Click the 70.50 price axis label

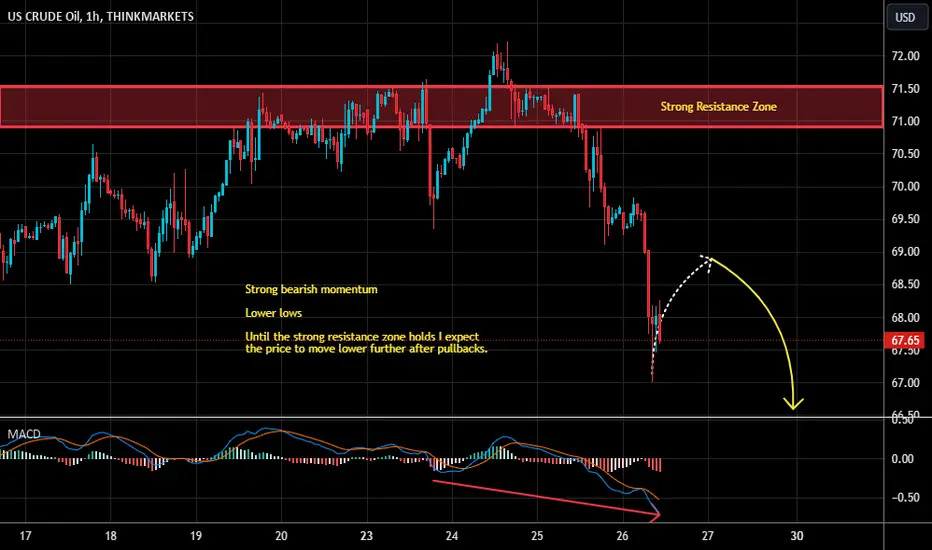coord(905,154)
